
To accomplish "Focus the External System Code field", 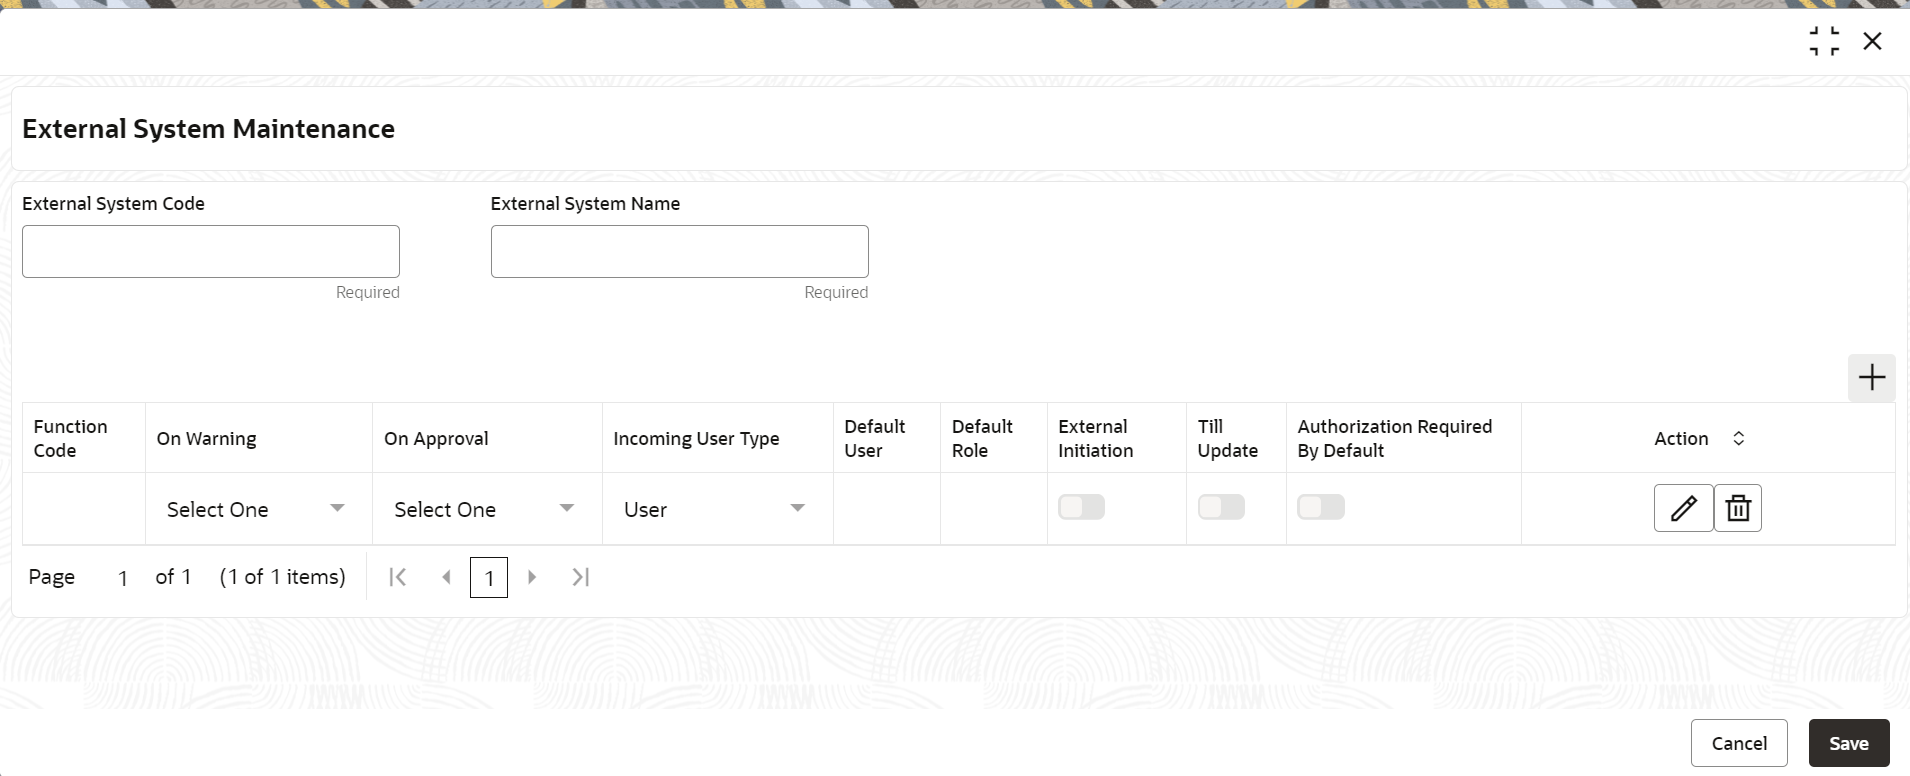I will pyautogui.click(x=211, y=251).
